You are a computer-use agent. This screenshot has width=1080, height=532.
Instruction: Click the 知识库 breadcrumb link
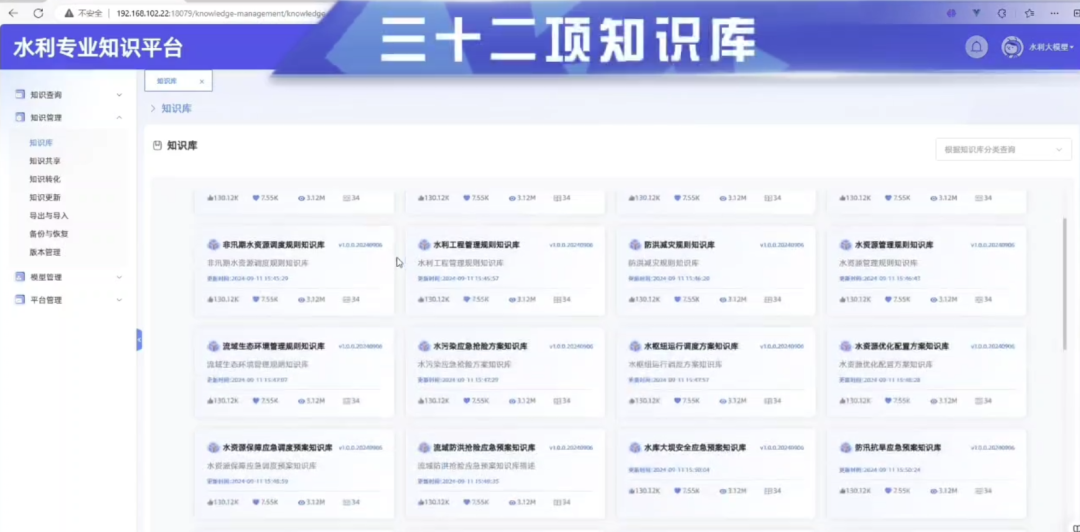click(176, 108)
